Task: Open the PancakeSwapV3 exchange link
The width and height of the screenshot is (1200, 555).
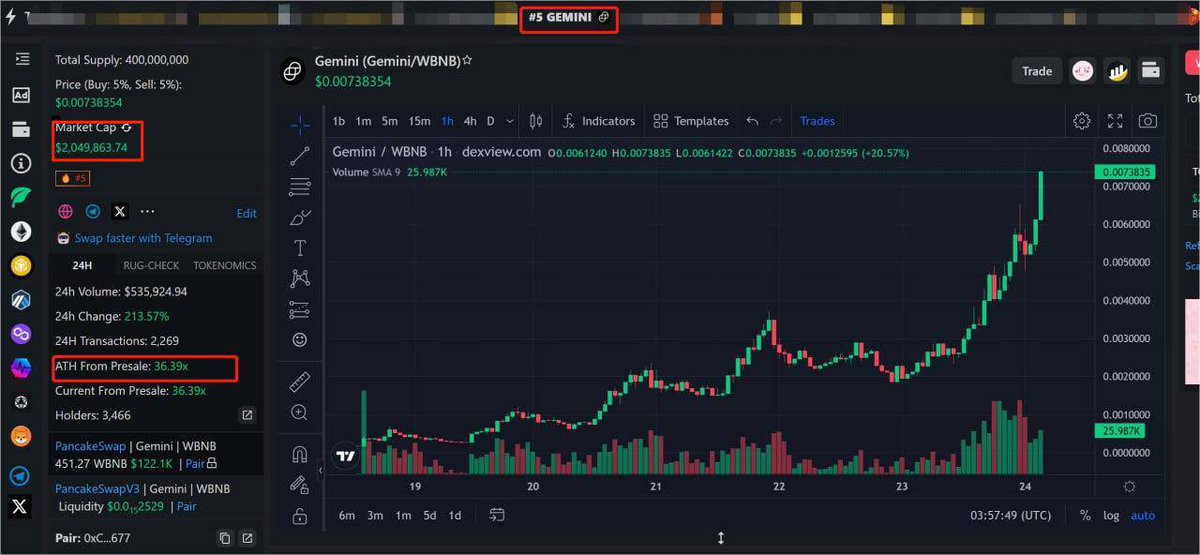Action: (x=97, y=489)
